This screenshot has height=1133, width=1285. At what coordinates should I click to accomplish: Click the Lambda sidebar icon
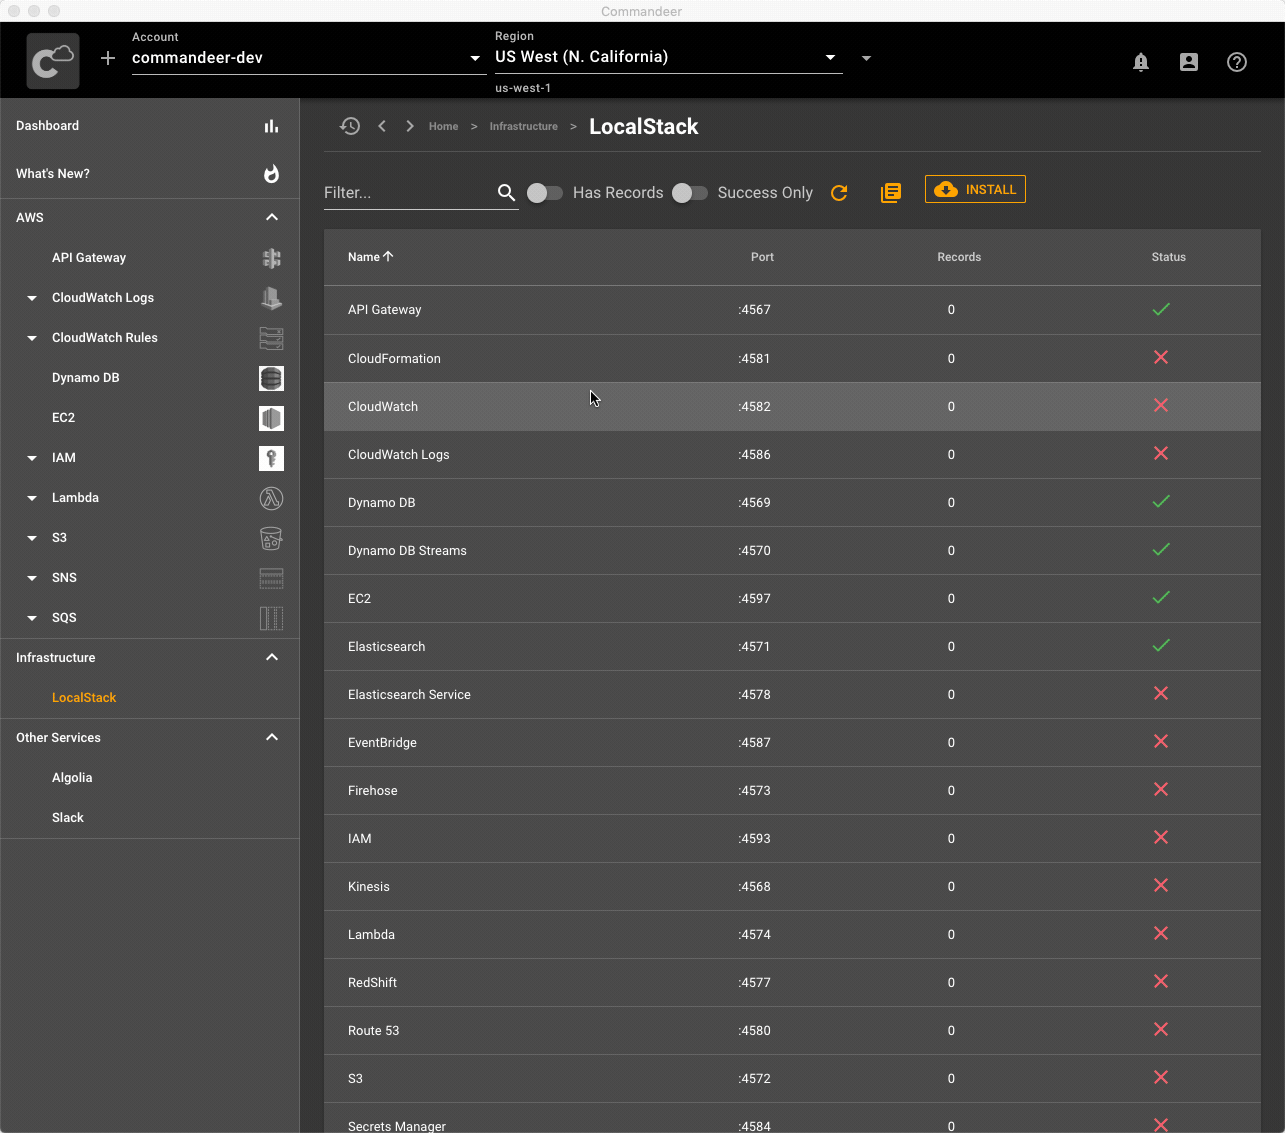coord(271,498)
